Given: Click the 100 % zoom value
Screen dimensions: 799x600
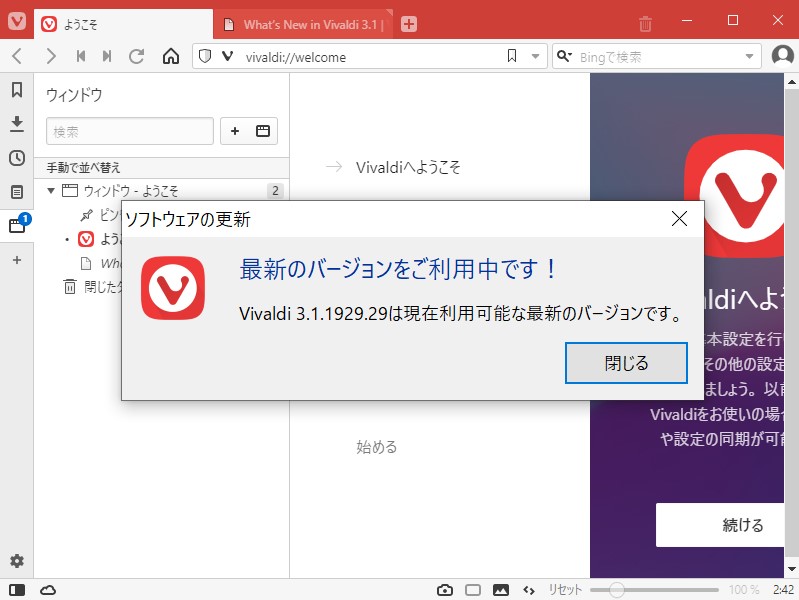Looking at the screenshot, I should [x=744, y=590].
